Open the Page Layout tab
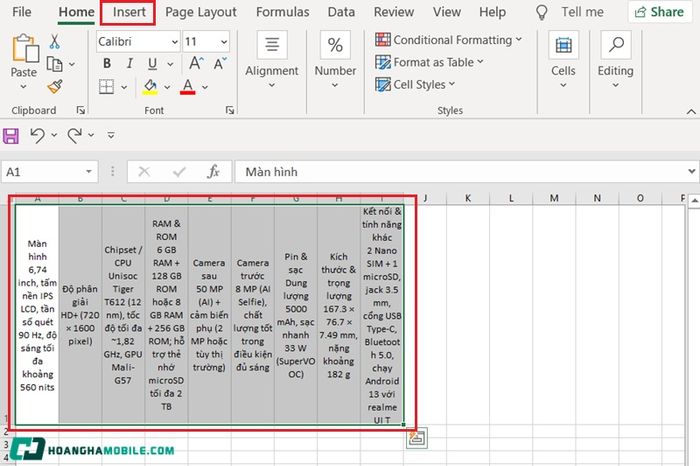Image resolution: width=700 pixels, height=466 pixels. pyautogui.click(x=200, y=12)
